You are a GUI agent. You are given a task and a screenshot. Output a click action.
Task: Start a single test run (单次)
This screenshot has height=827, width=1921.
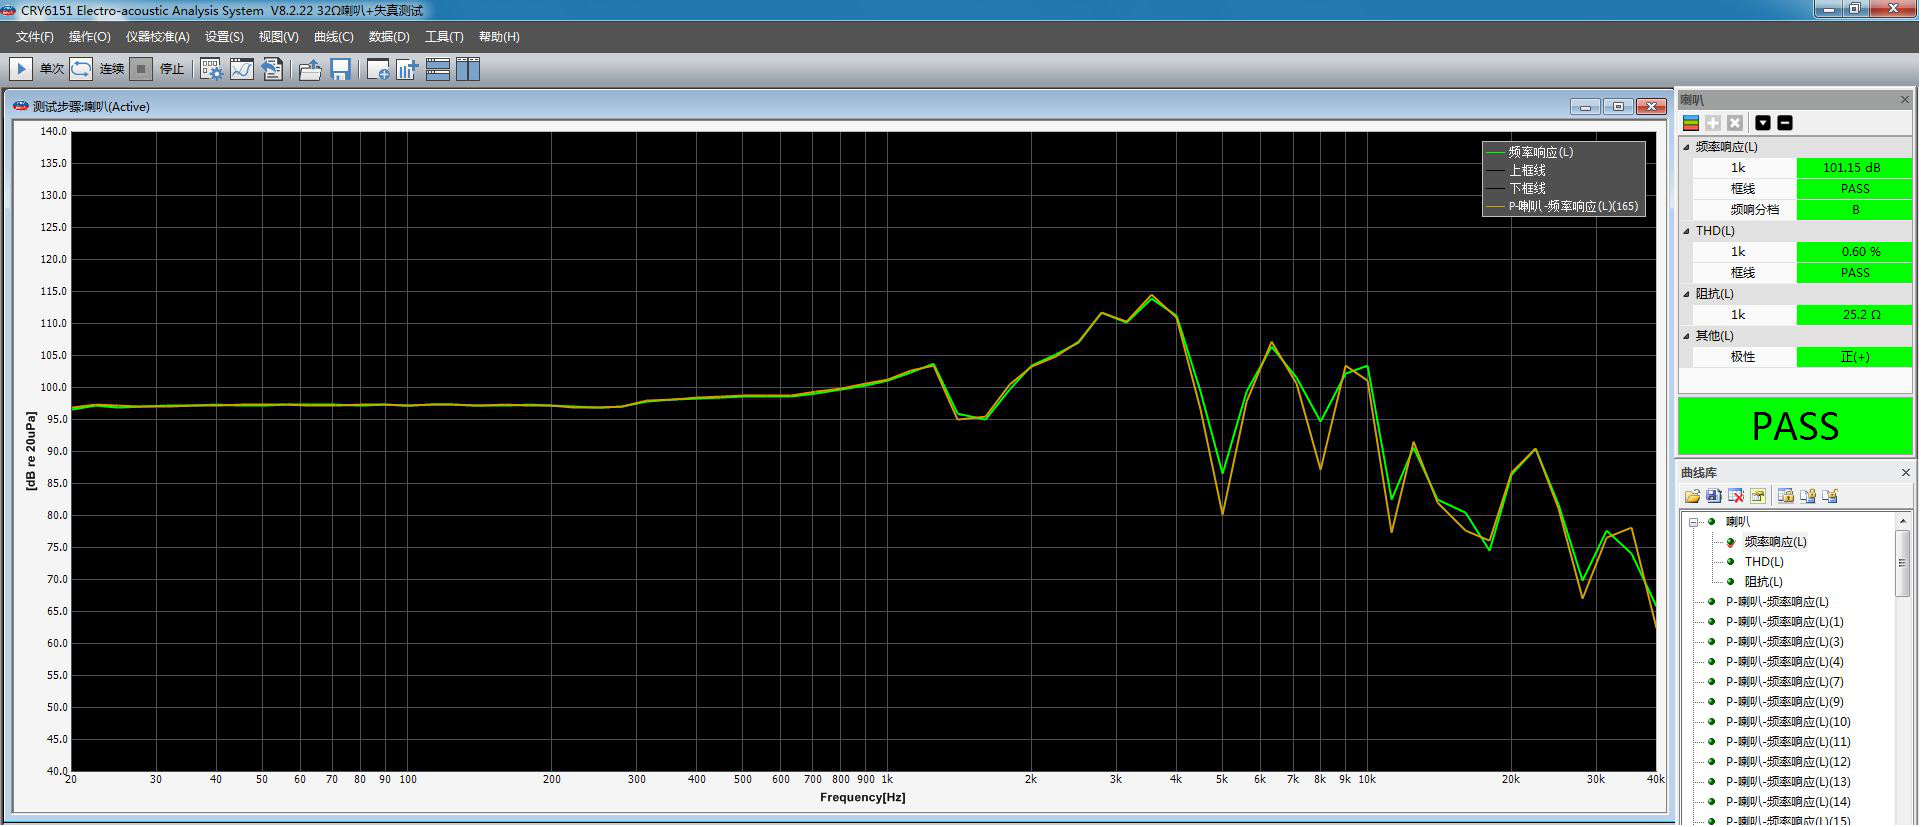pos(20,69)
